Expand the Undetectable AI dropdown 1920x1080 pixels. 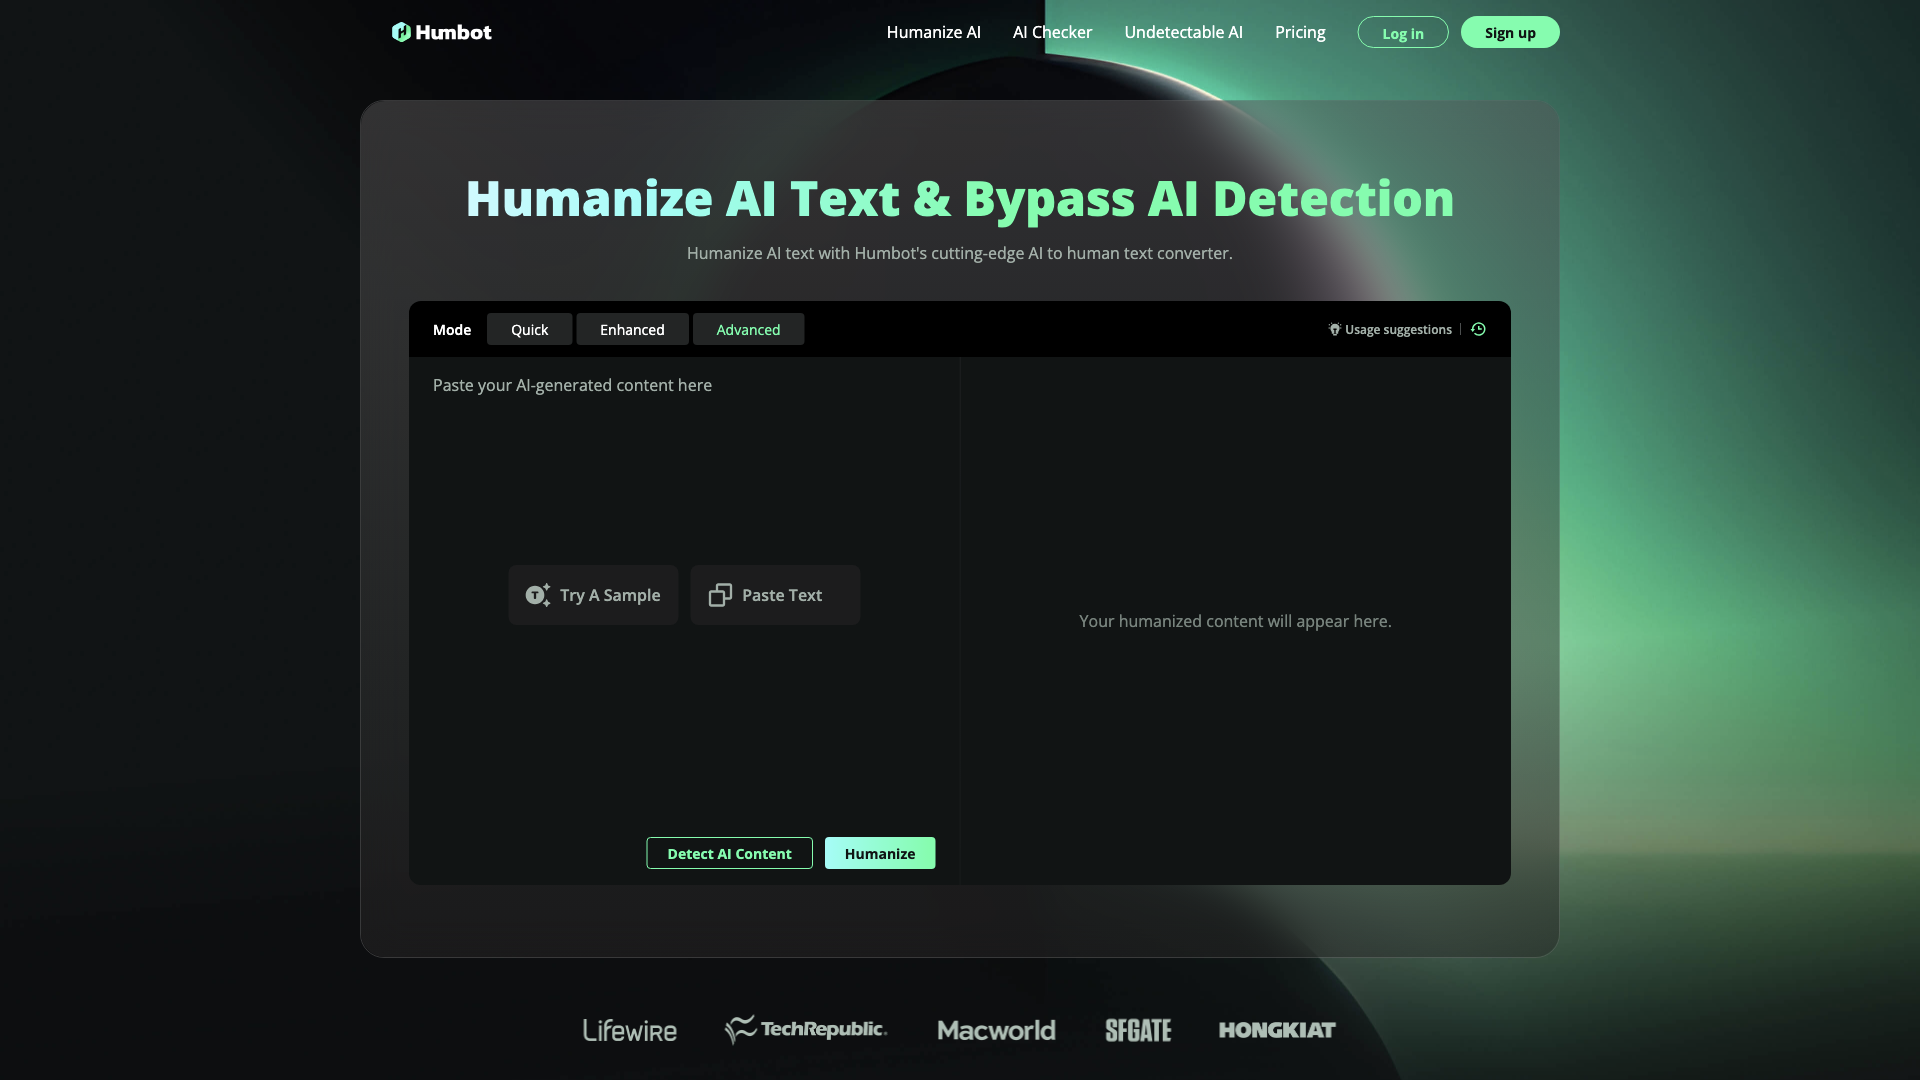(x=1183, y=32)
